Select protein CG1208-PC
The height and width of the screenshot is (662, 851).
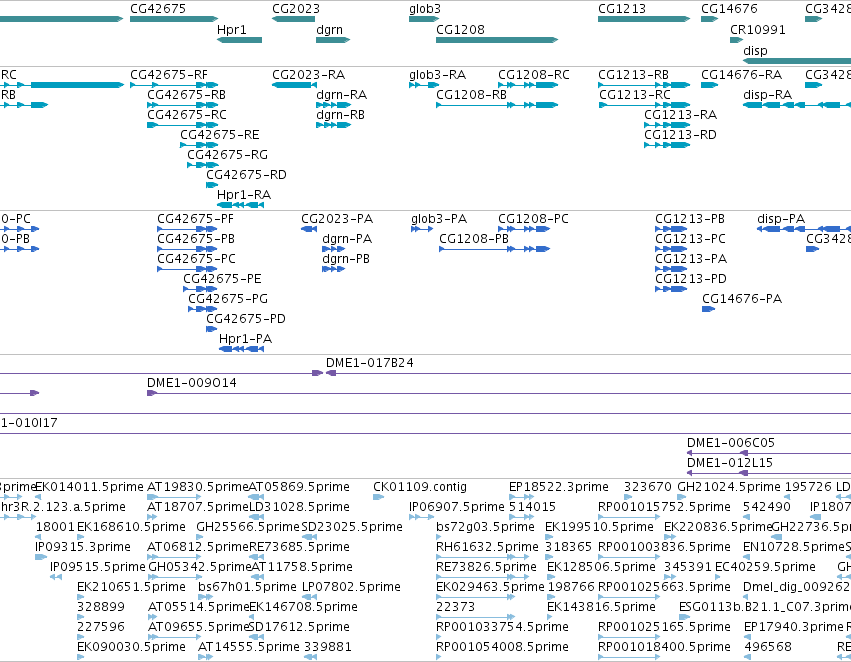click(x=533, y=219)
